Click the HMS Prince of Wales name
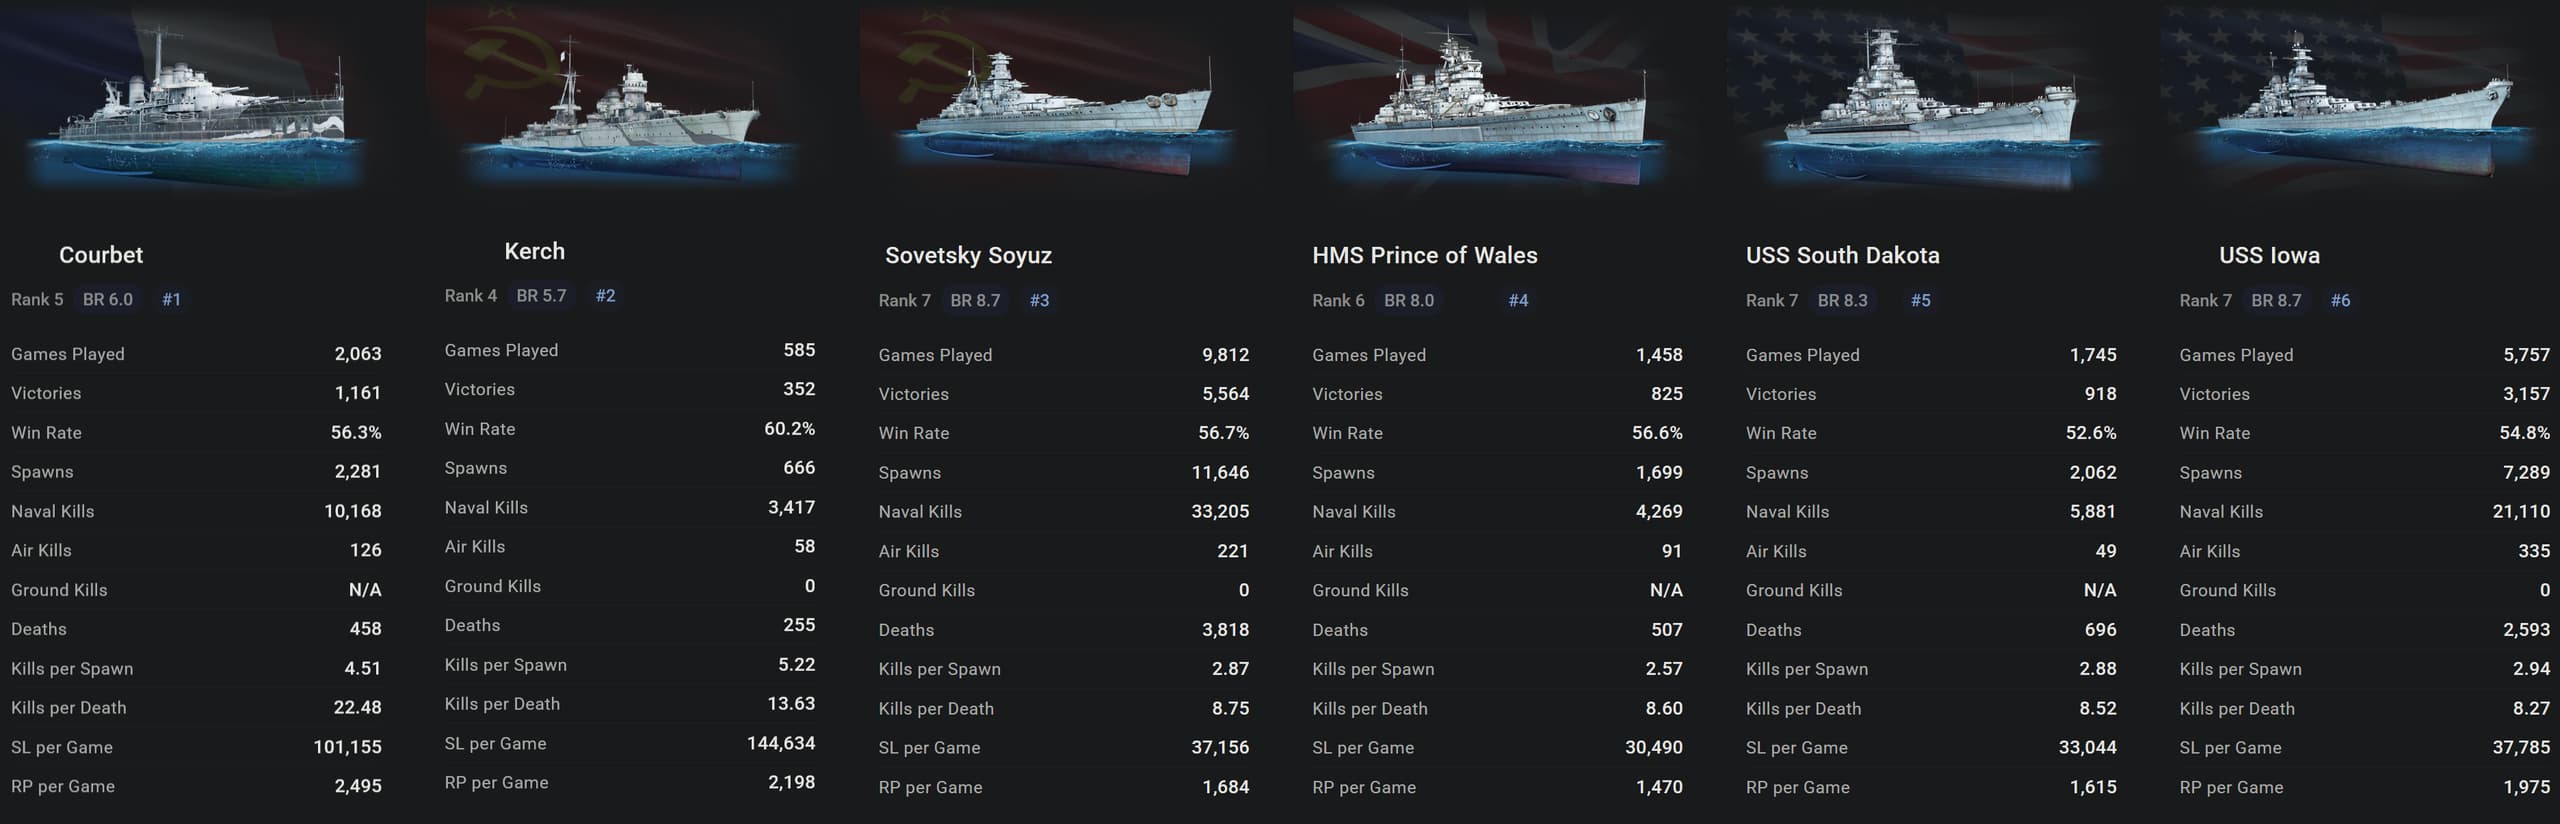This screenshot has height=824, width=2560. click(1424, 255)
